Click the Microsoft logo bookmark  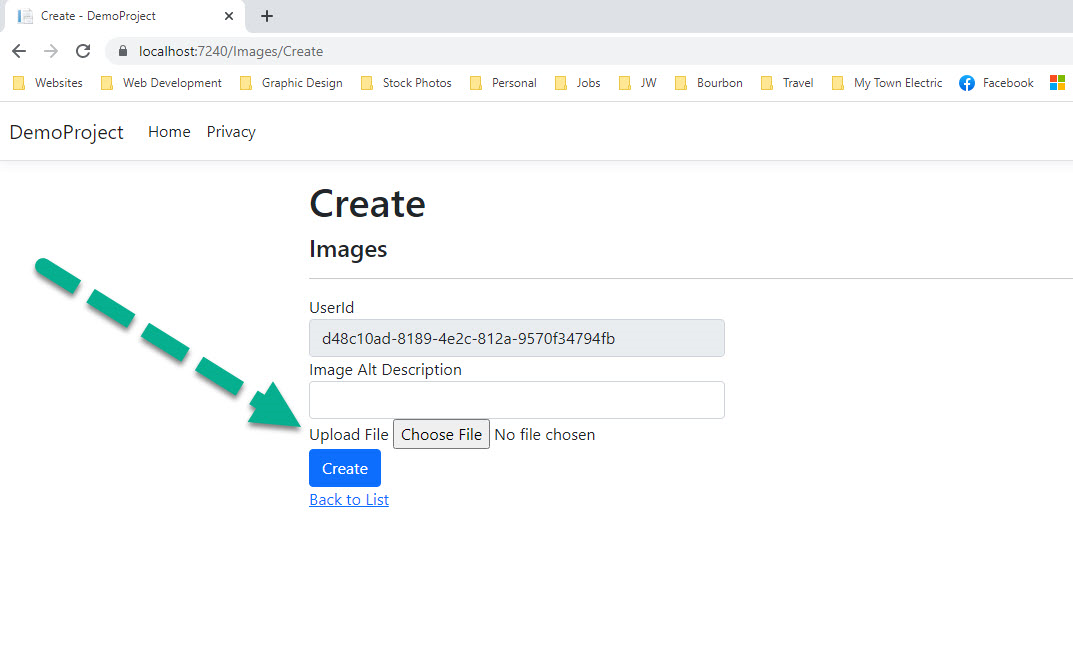point(1057,83)
